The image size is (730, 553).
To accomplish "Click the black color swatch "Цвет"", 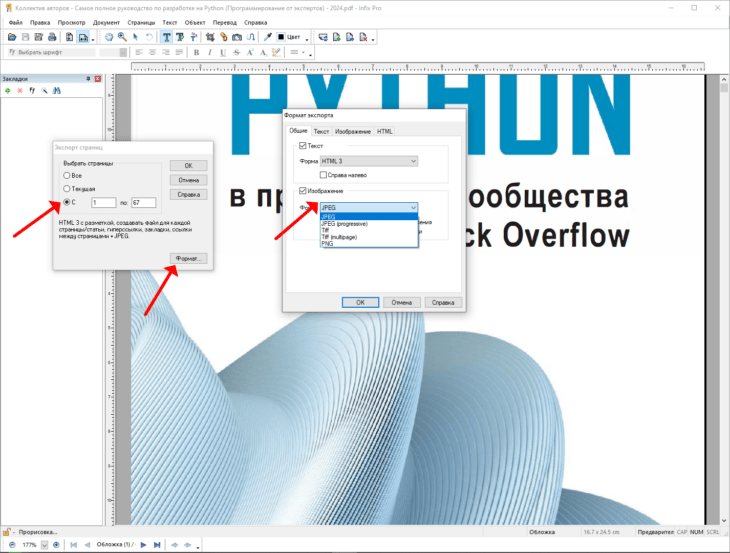I will (x=281, y=37).
